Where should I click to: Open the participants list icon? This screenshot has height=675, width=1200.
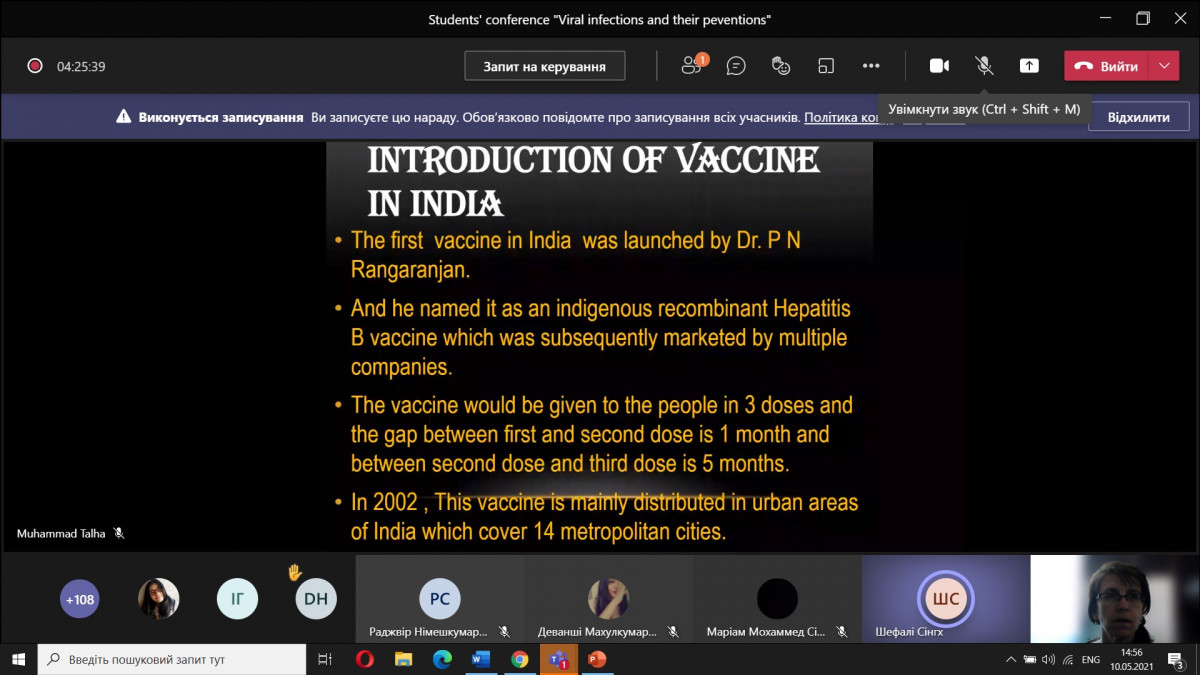(691, 66)
